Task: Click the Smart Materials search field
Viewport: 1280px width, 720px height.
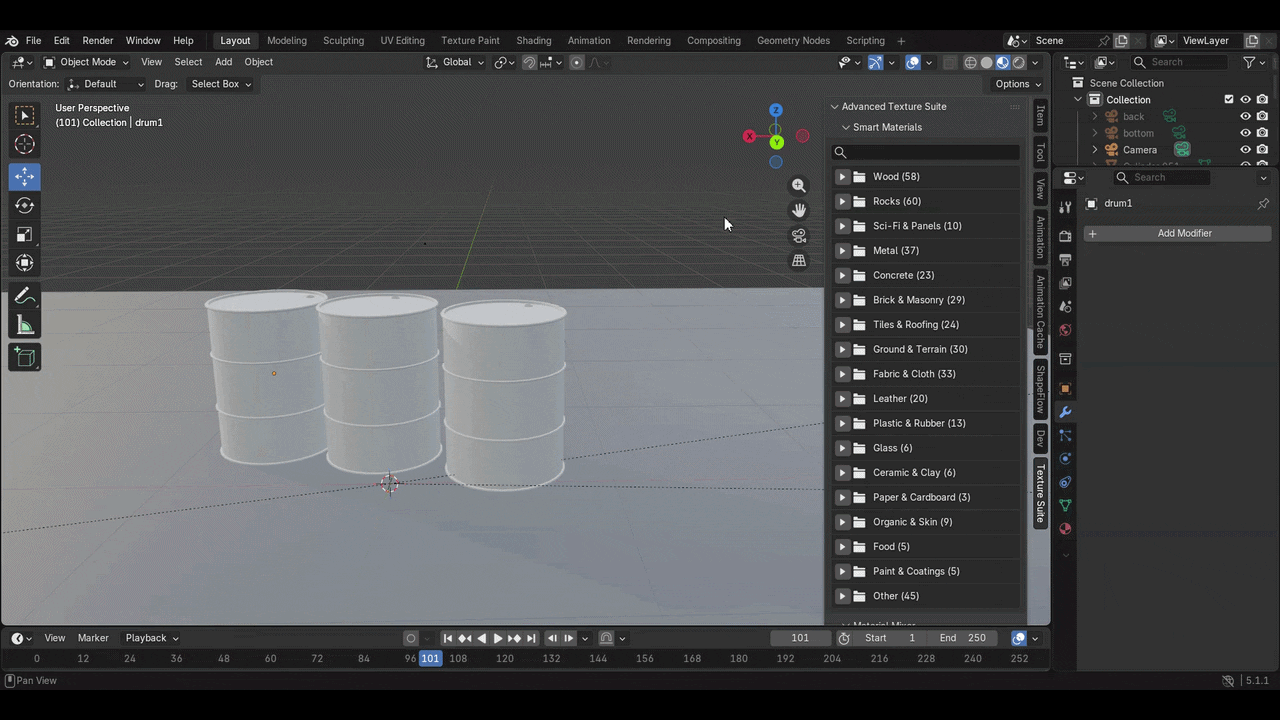Action: pos(926,153)
